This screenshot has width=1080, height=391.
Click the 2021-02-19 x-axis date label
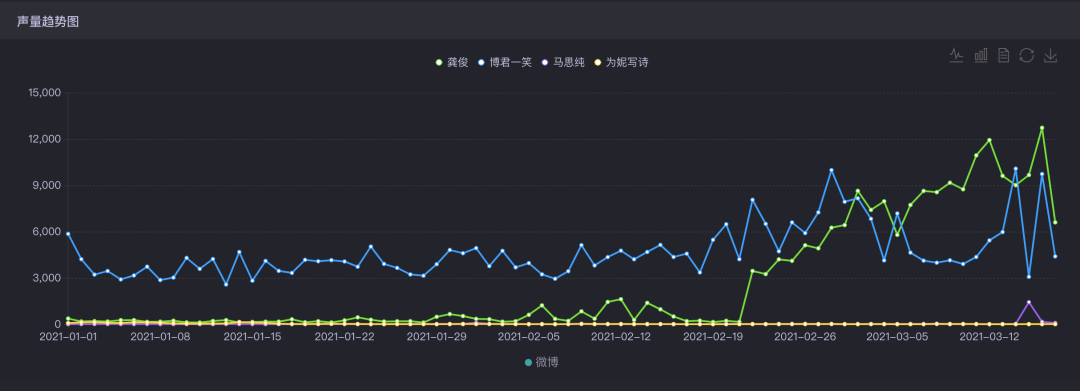[x=712, y=337]
